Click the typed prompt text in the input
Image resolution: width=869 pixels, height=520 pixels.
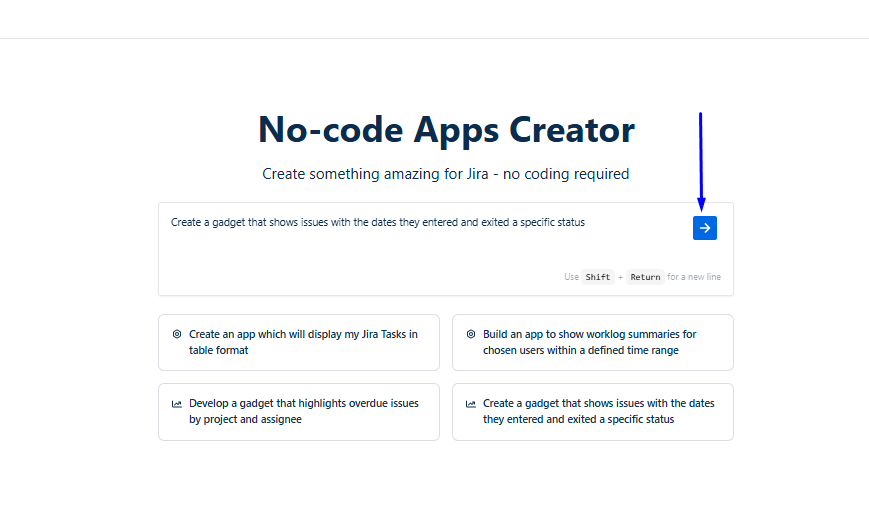(x=377, y=223)
